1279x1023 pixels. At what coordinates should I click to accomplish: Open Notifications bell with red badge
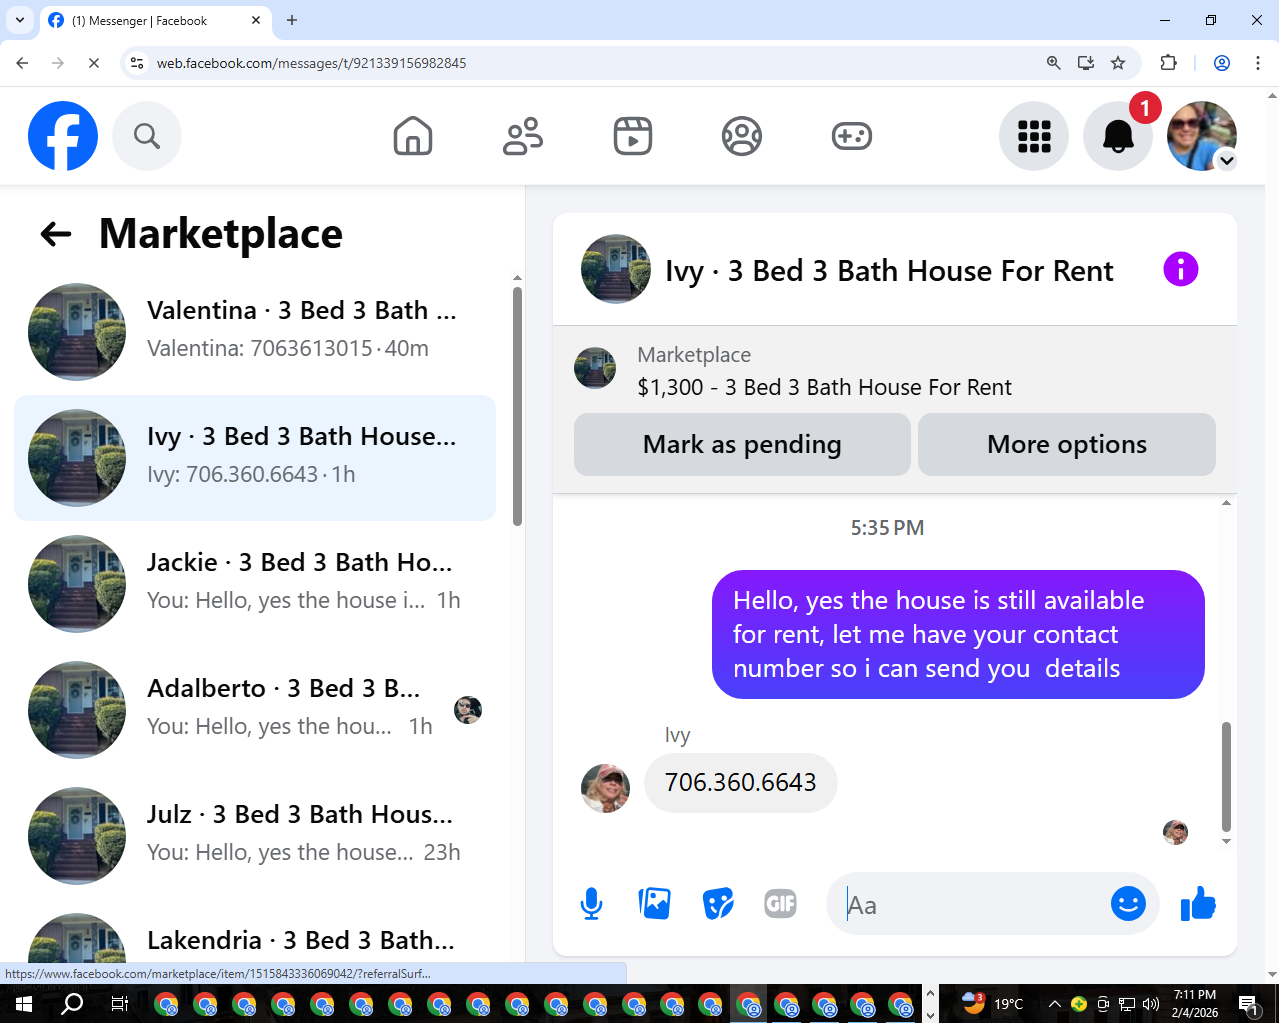coord(1118,136)
